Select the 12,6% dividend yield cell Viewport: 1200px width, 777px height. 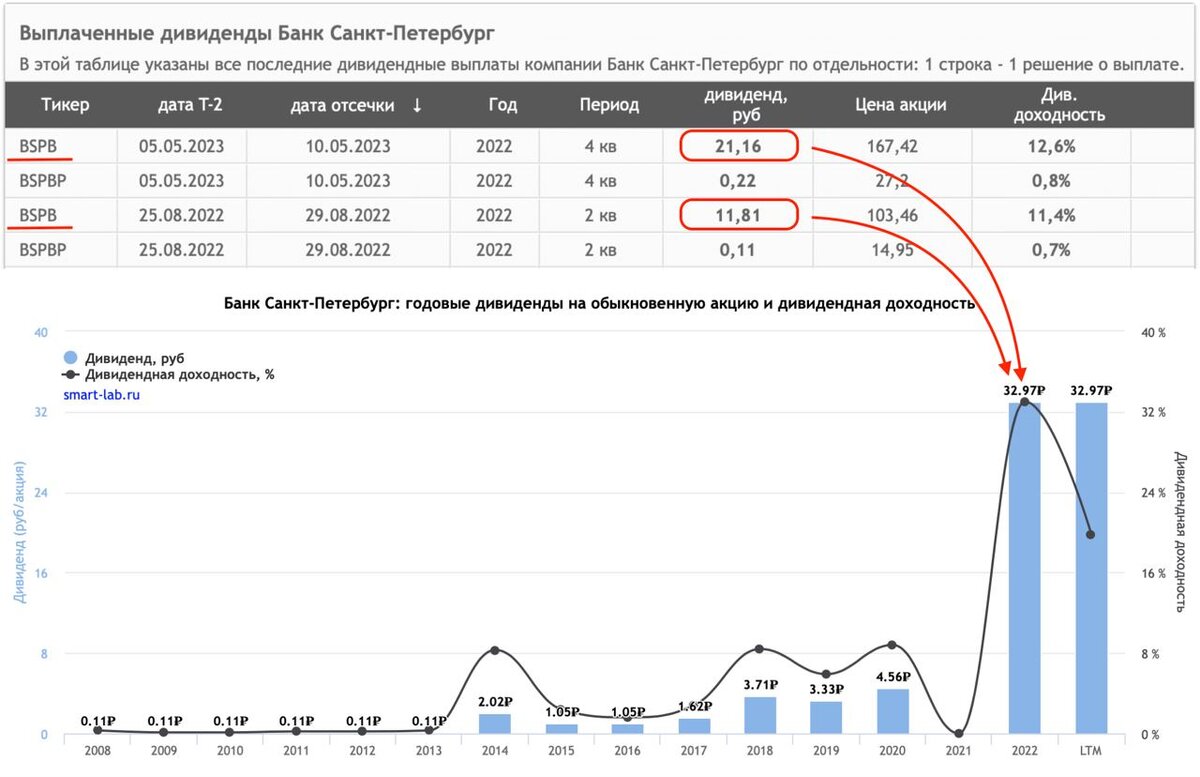point(1050,147)
